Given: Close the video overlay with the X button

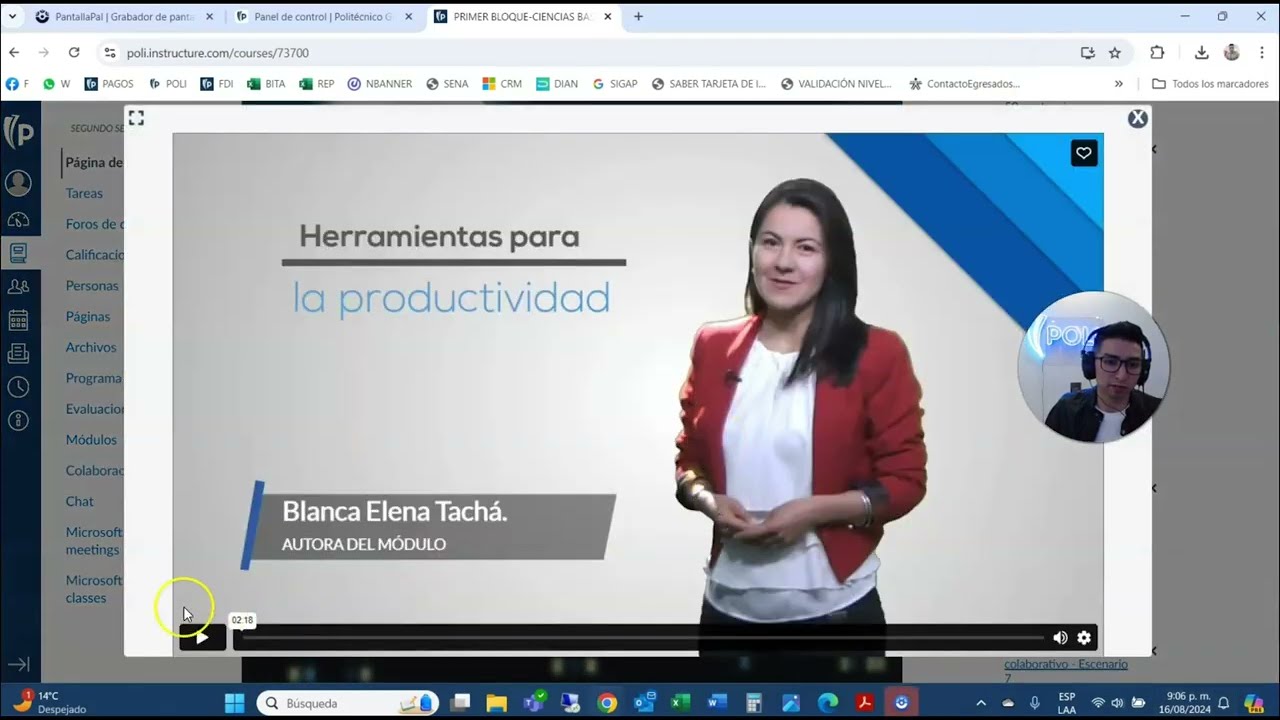Looking at the screenshot, I should pos(1138,118).
